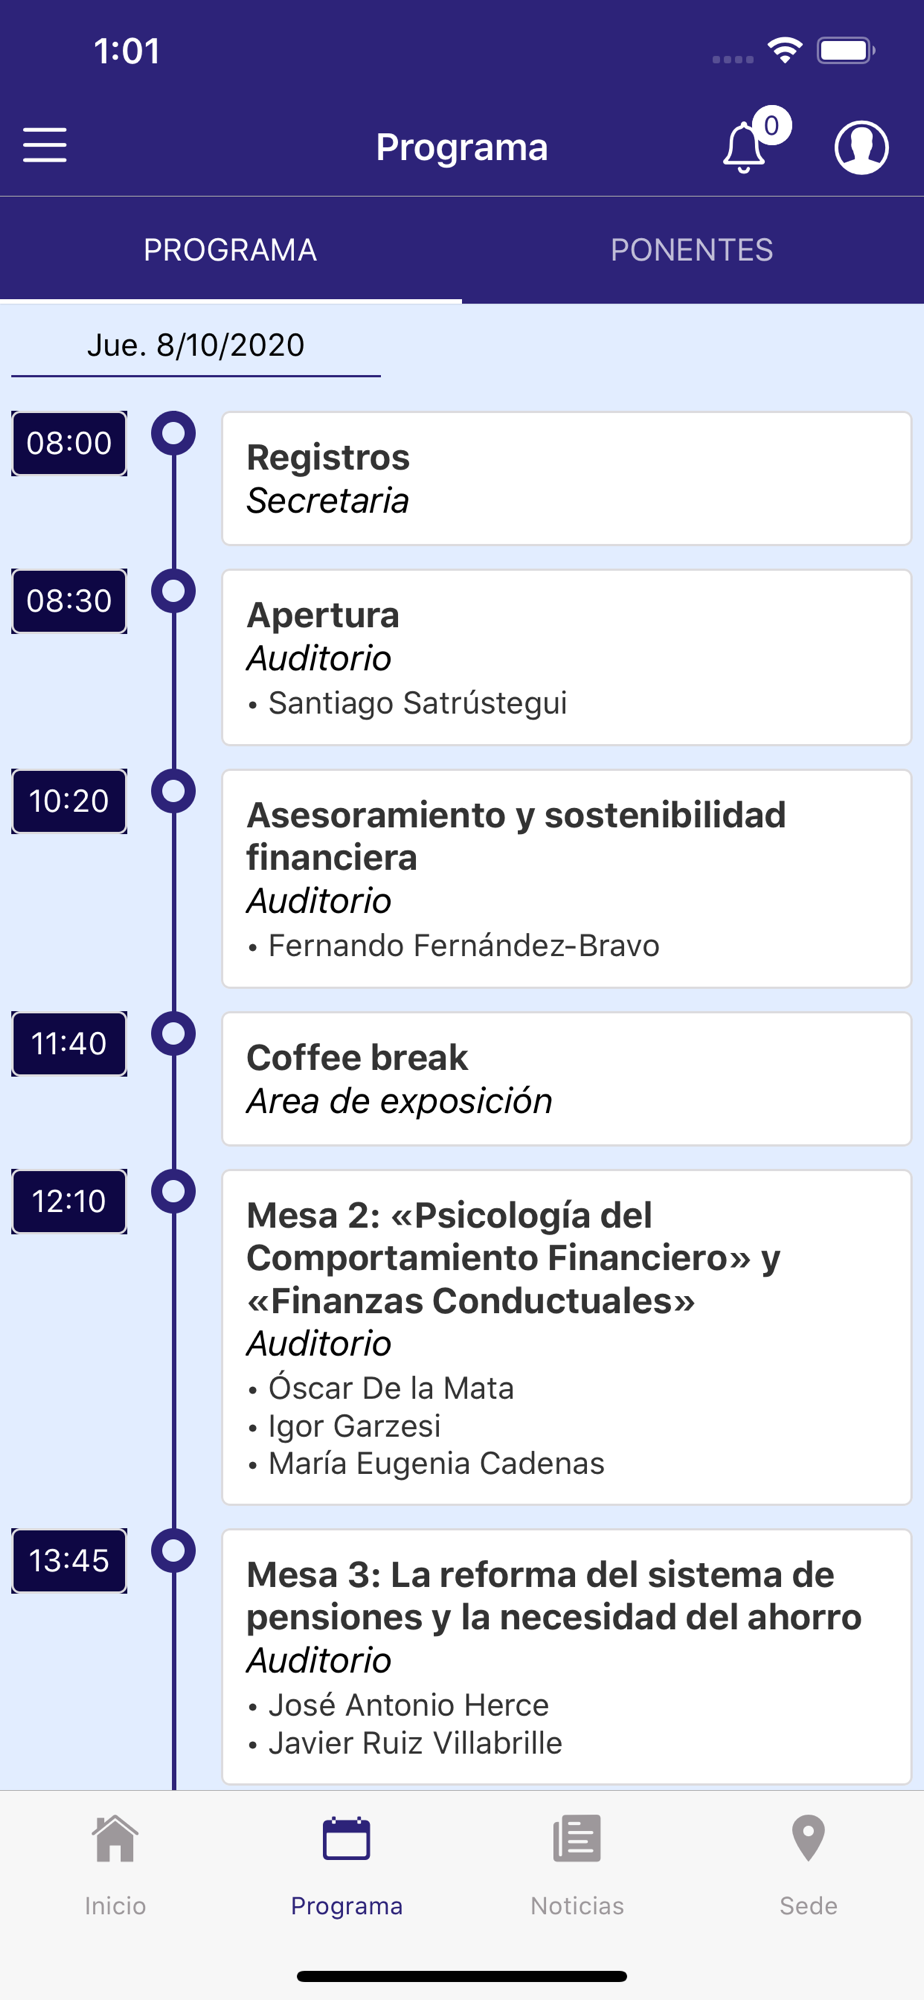Open the Coffee break entry

coord(567,1079)
